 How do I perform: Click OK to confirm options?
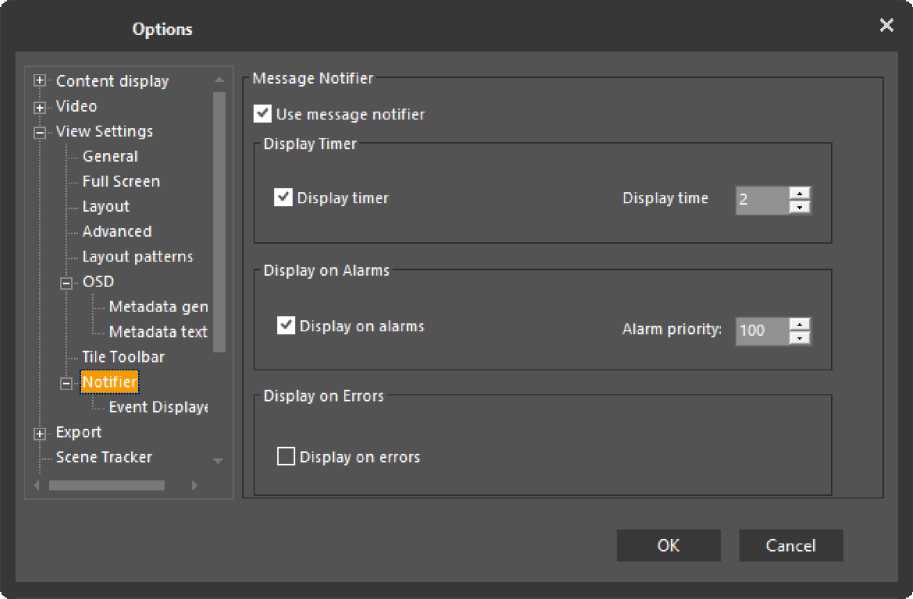pyautogui.click(x=668, y=545)
